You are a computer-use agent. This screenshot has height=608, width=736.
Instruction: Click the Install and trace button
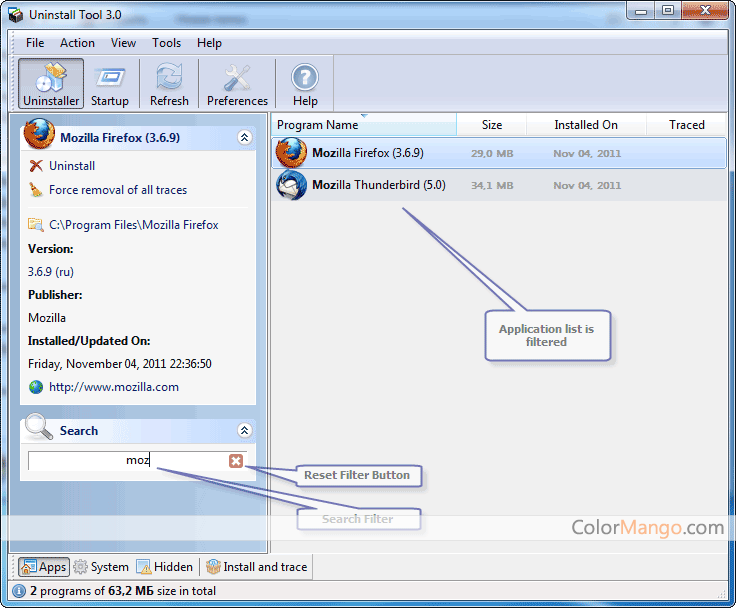click(x=257, y=567)
